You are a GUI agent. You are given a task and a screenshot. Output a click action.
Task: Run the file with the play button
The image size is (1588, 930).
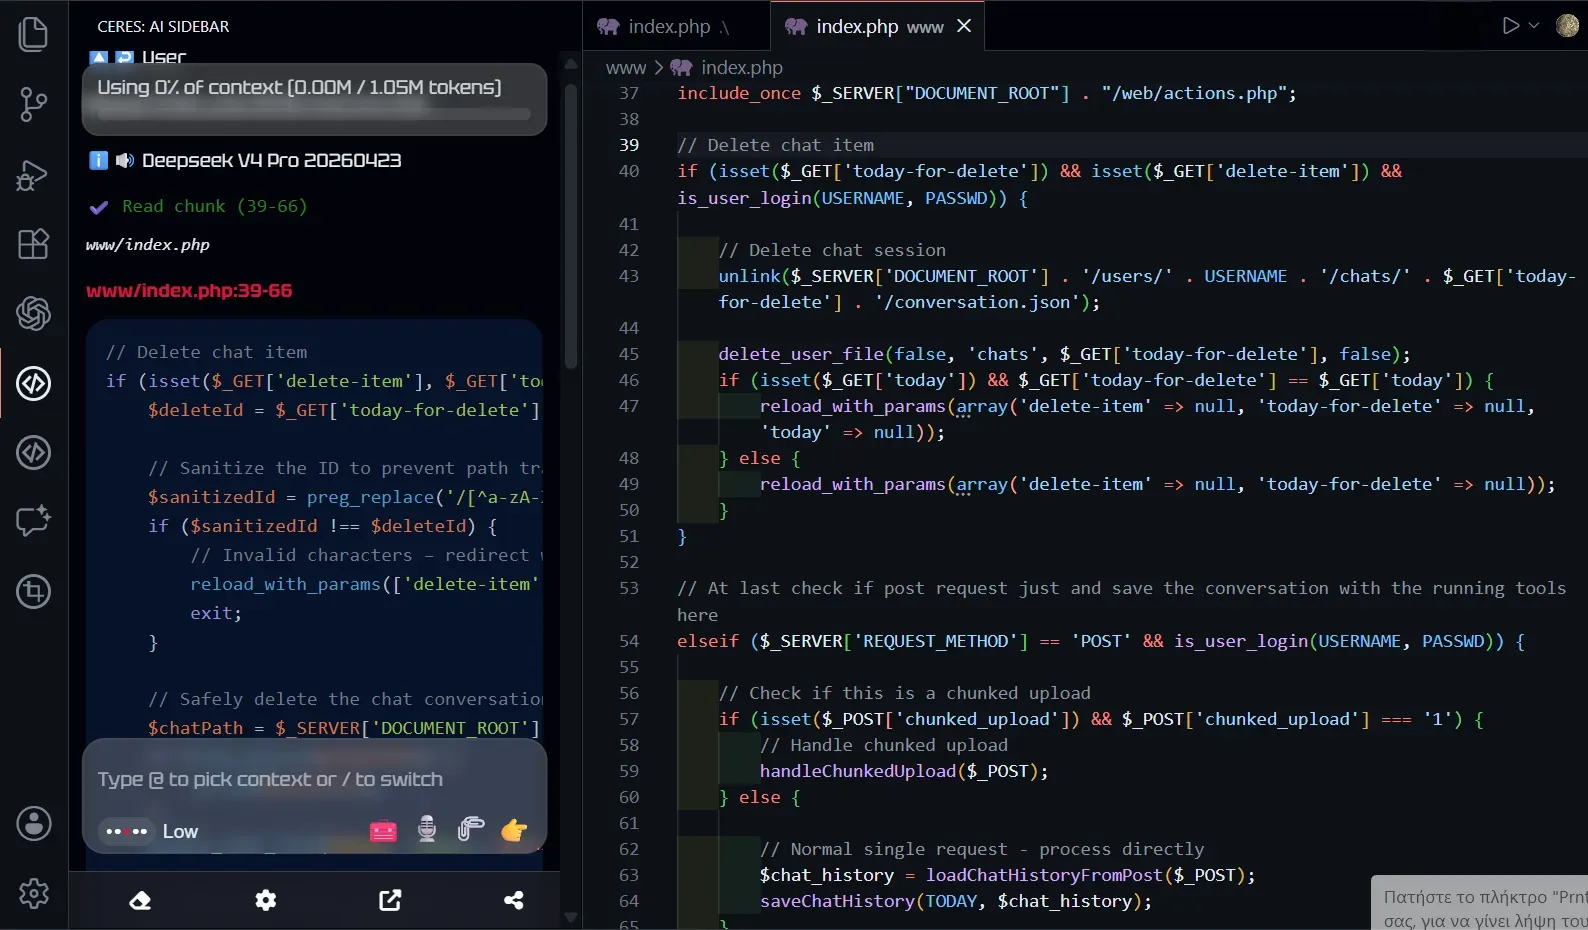[1510, 26]
